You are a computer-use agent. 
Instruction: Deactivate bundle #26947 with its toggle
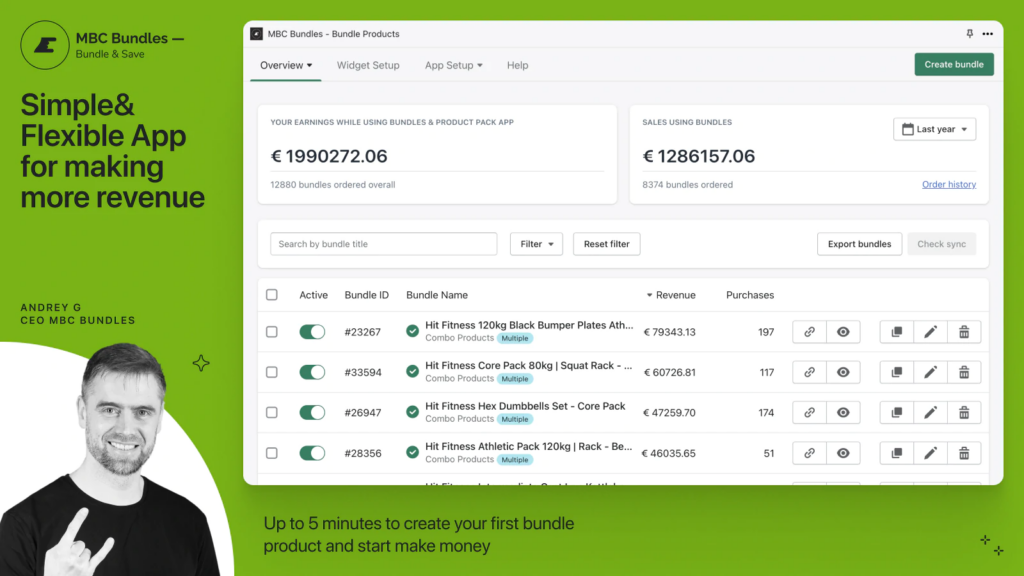(x=312, y=413)
